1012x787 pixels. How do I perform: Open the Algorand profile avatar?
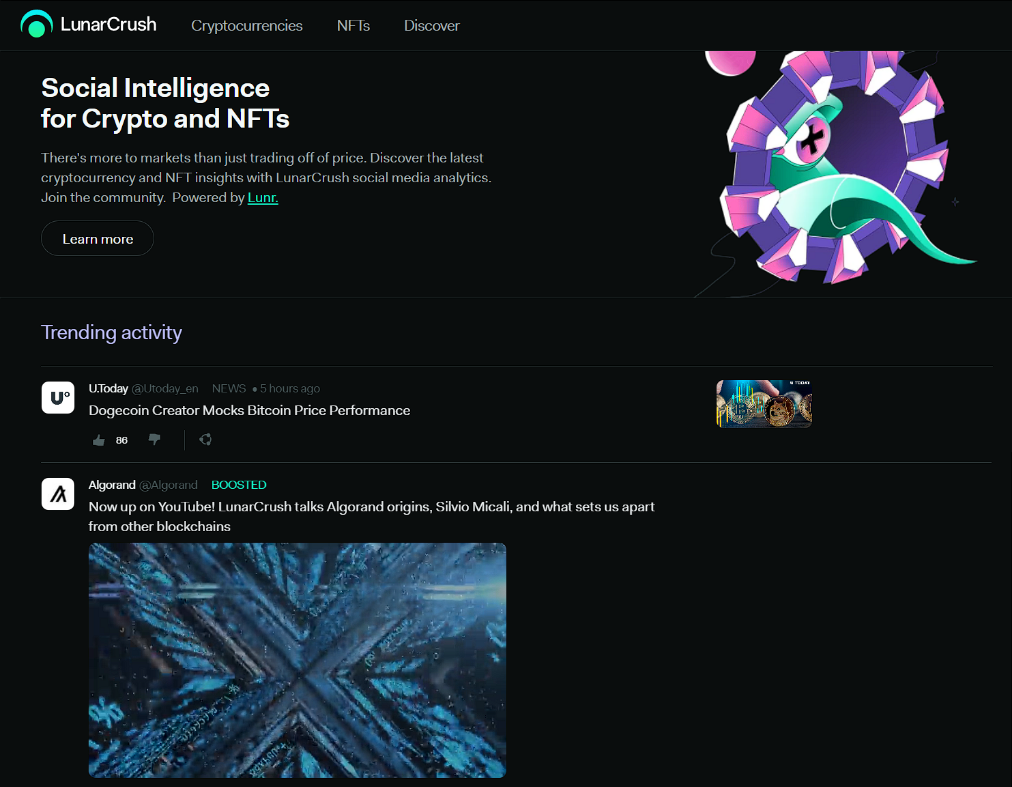(58, 494)
